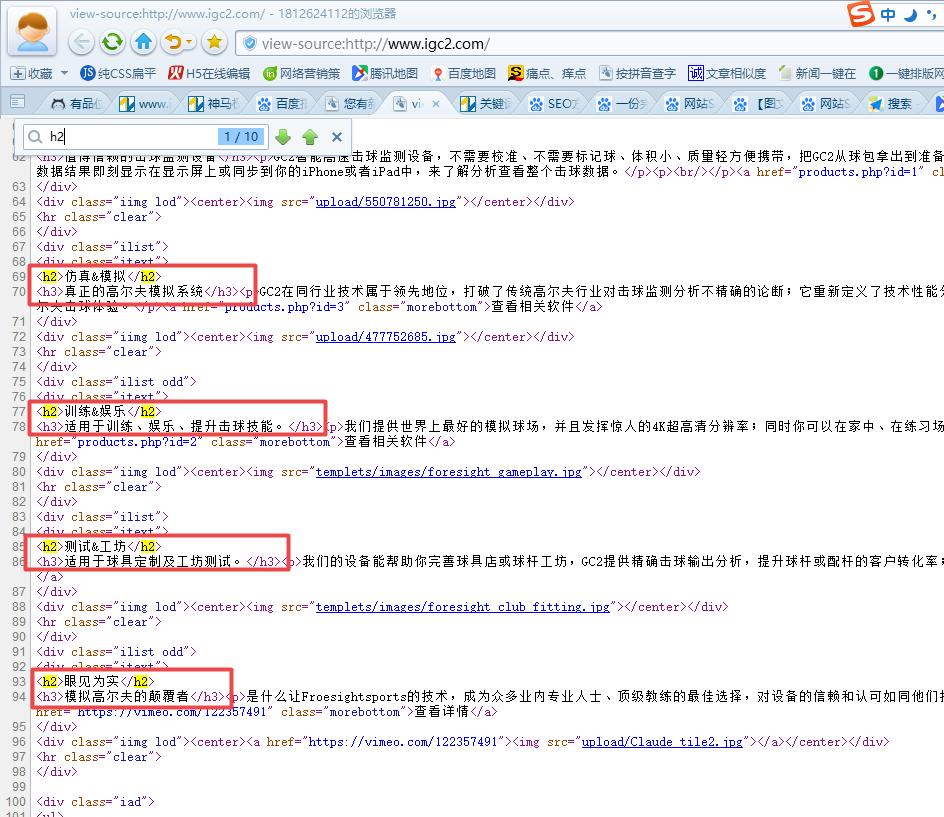Click the user avatar profile picture
This screenshot has width=944, height=817.
pos(33,31)
